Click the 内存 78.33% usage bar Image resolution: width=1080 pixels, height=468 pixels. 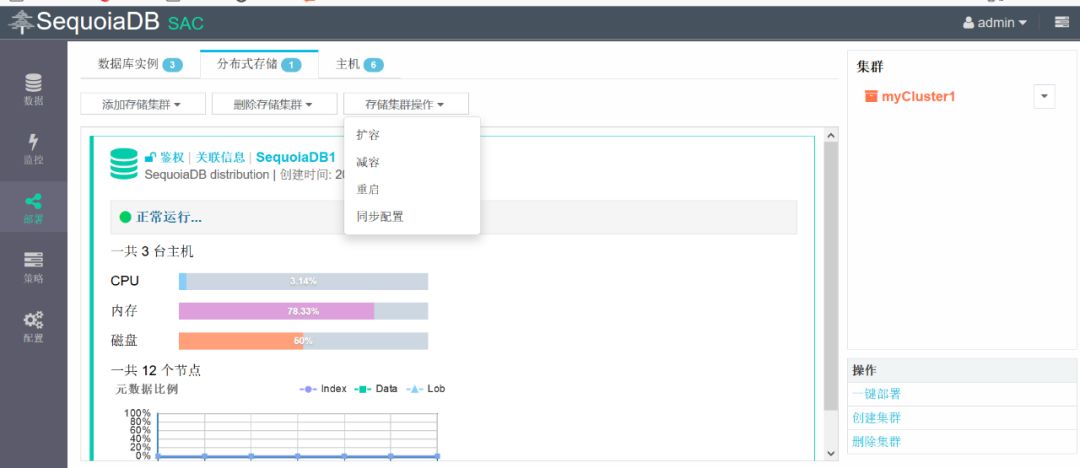click(303, 311)
